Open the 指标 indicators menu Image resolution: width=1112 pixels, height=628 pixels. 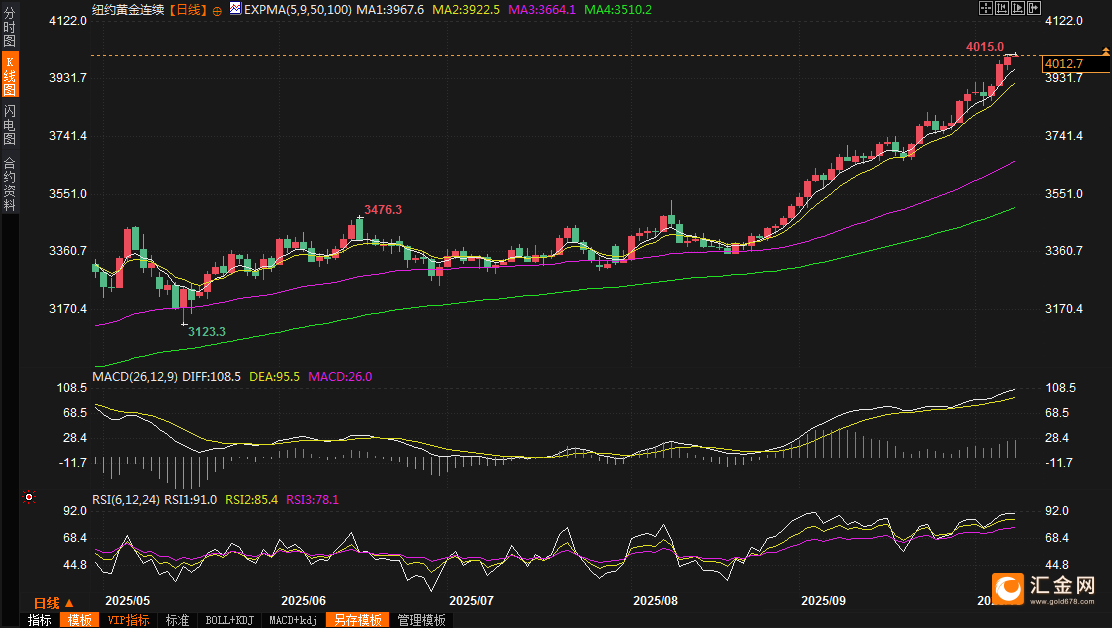tap(40, 620)
